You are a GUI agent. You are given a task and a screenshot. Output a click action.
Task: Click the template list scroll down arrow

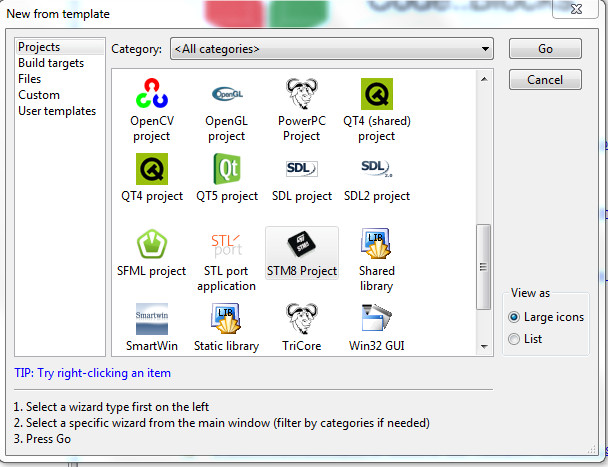[484, 346]
